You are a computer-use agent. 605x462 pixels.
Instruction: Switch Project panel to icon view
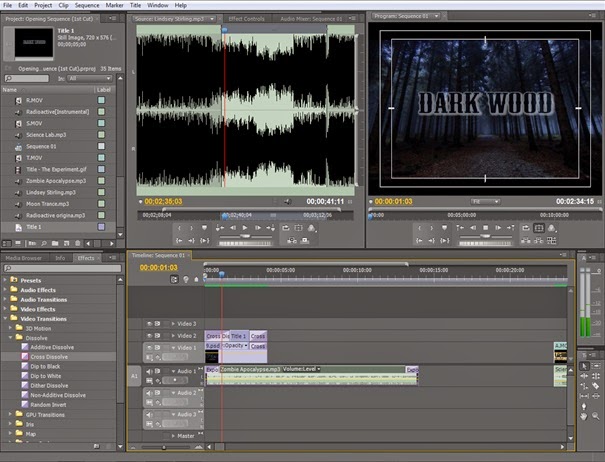click(x=18, y=244)
